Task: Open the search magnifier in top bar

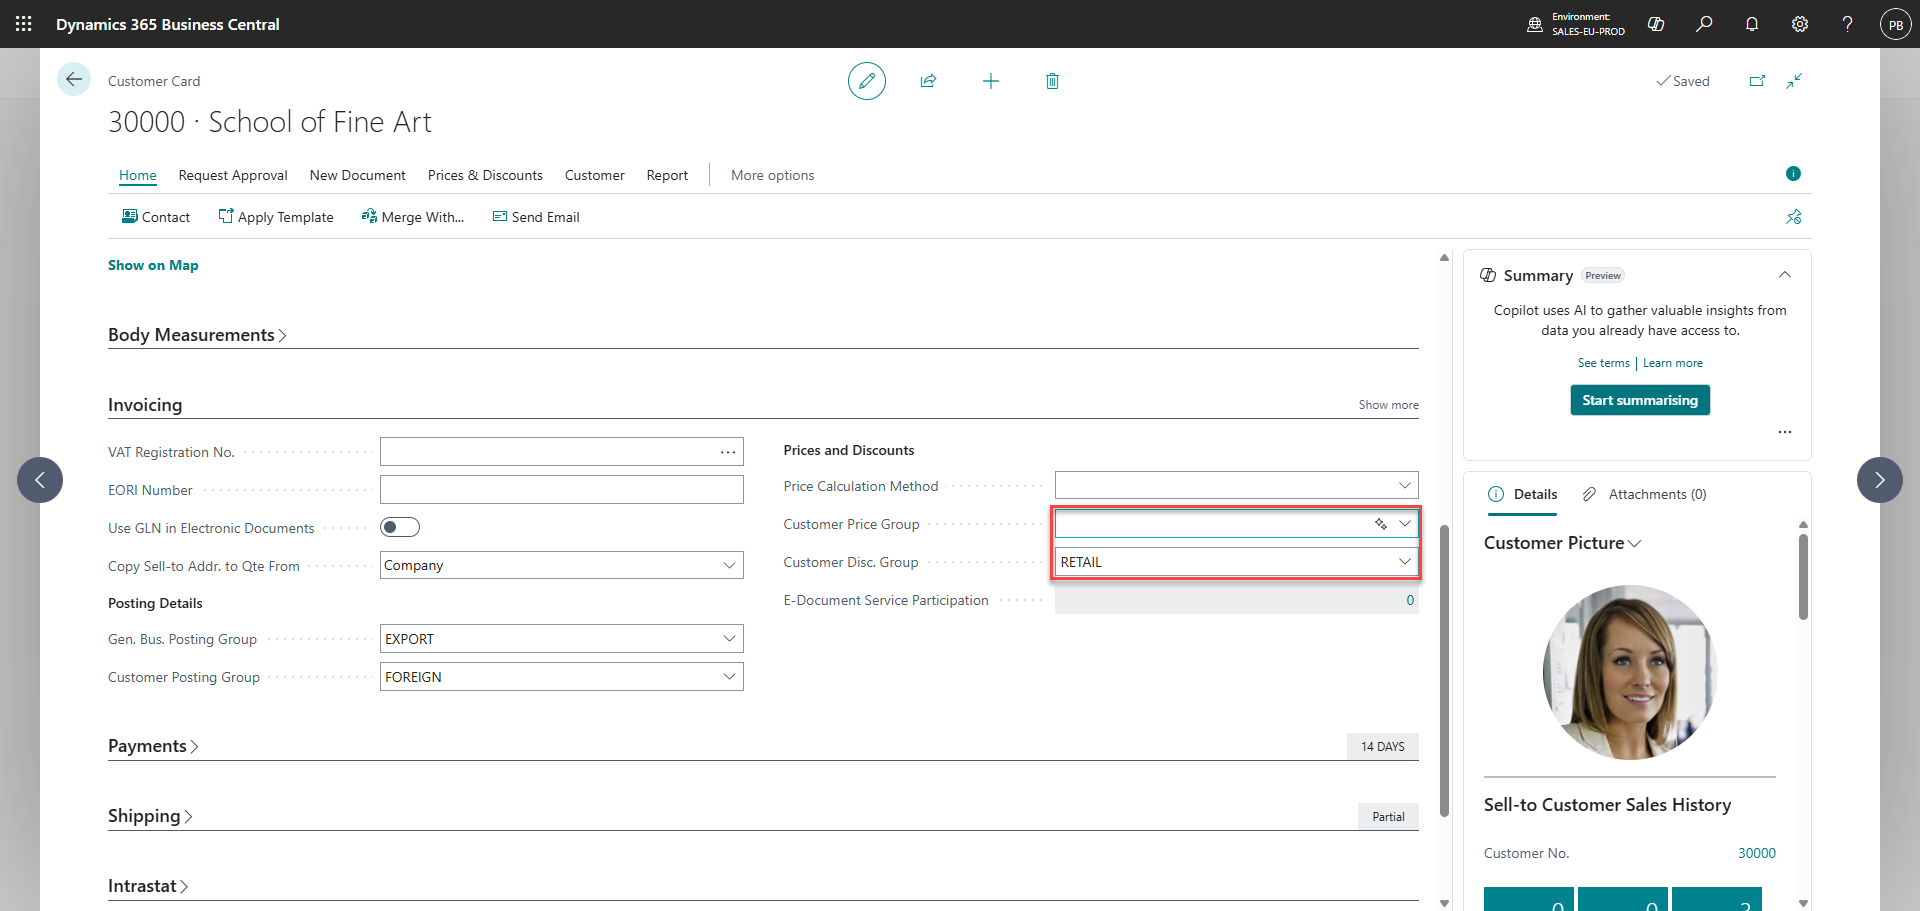Action: (x=1704, y=24)
